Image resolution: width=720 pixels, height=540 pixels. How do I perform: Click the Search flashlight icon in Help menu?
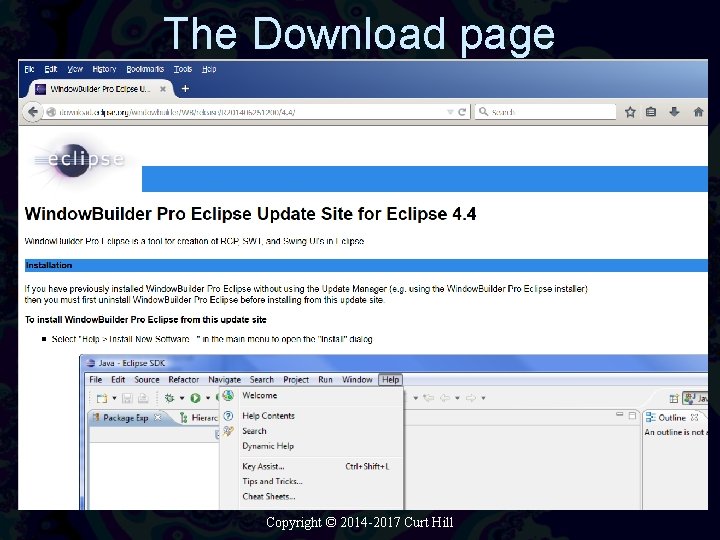click(228, 431)
